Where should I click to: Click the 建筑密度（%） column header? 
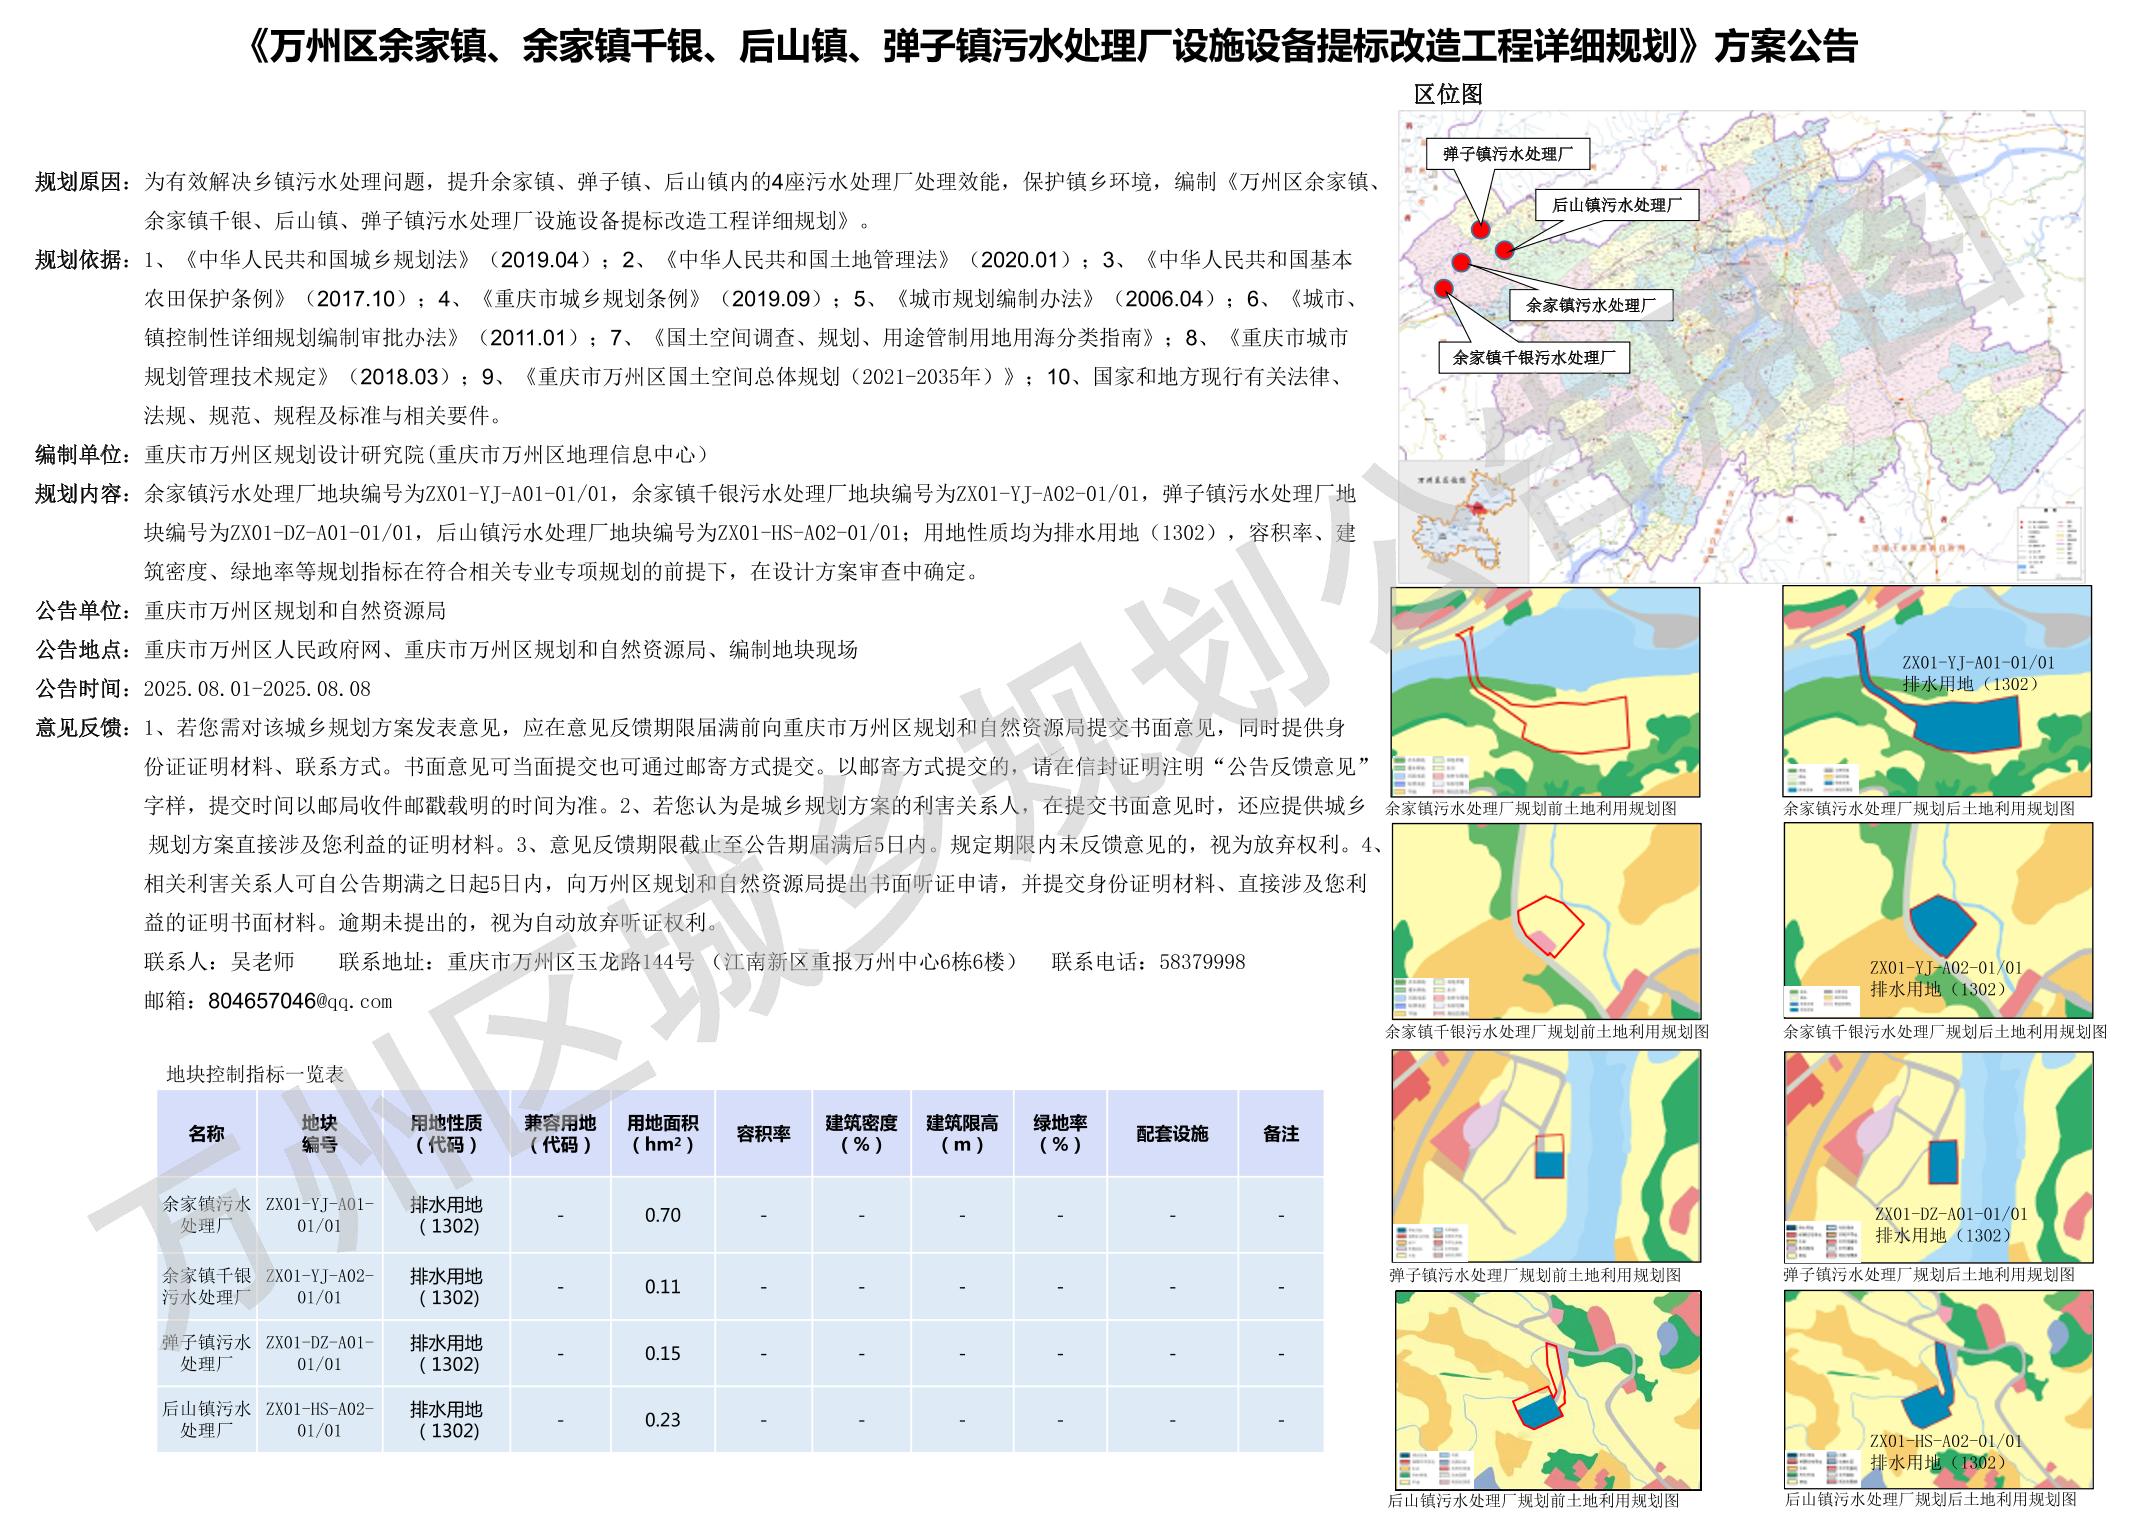pos(861,1133)
